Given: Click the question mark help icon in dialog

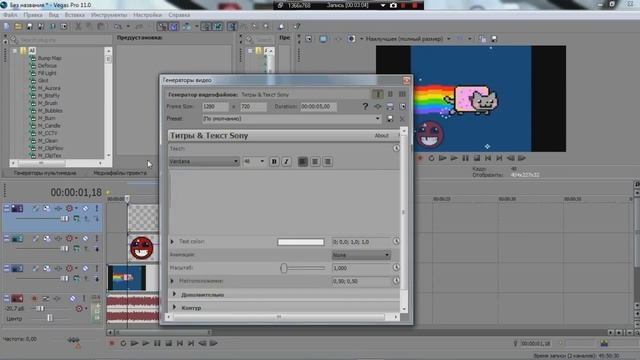Looking at the screenshot, I should point(365,107).
